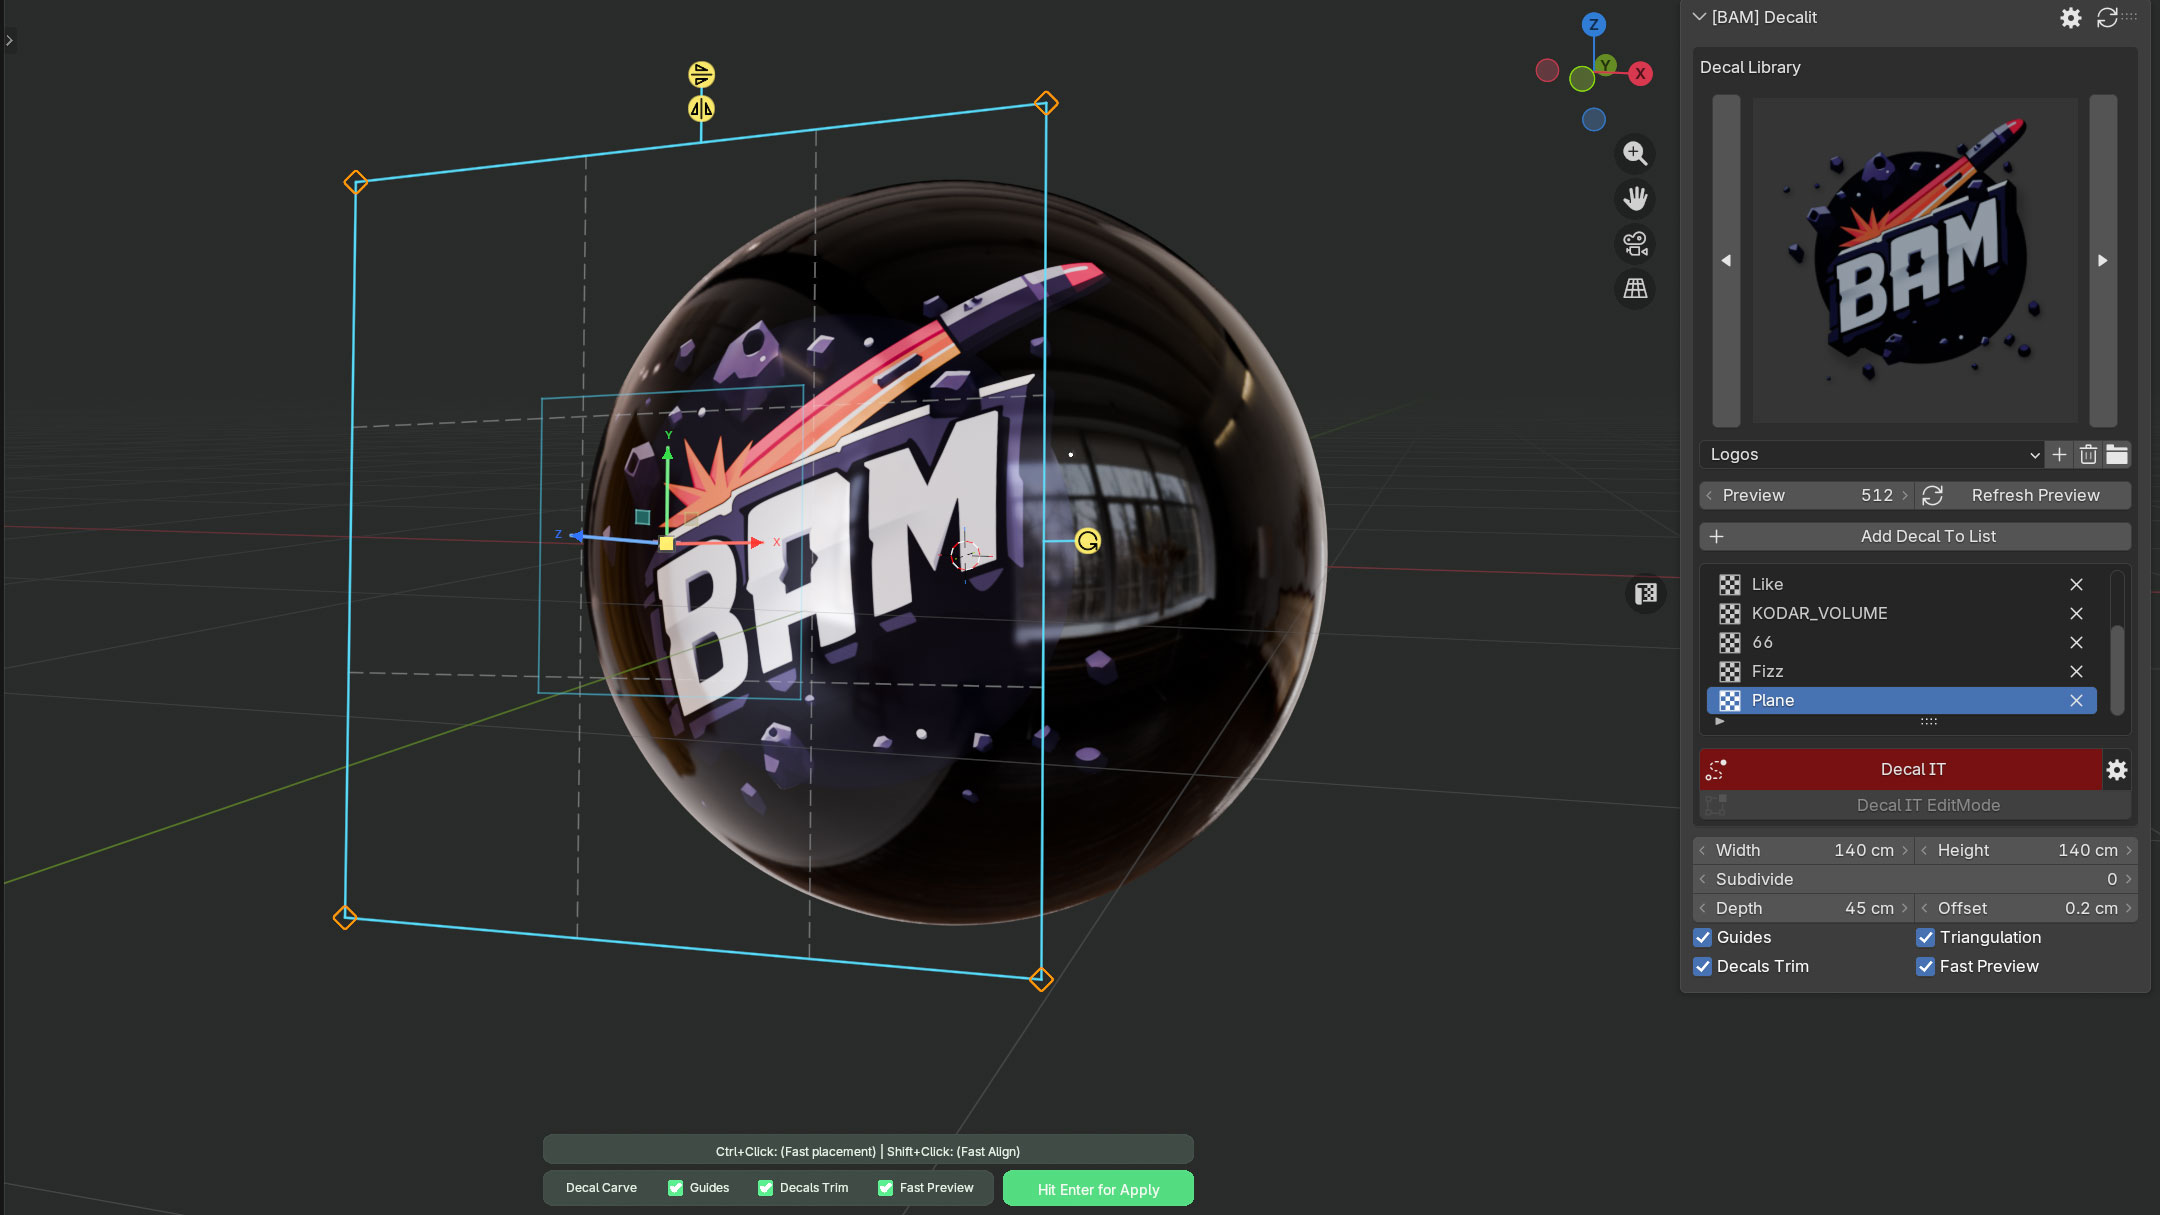Click the checker overlay icon in viewport
Image resolution: width=2160 pixels, height=1215 pixels.
coord(1645,595)
